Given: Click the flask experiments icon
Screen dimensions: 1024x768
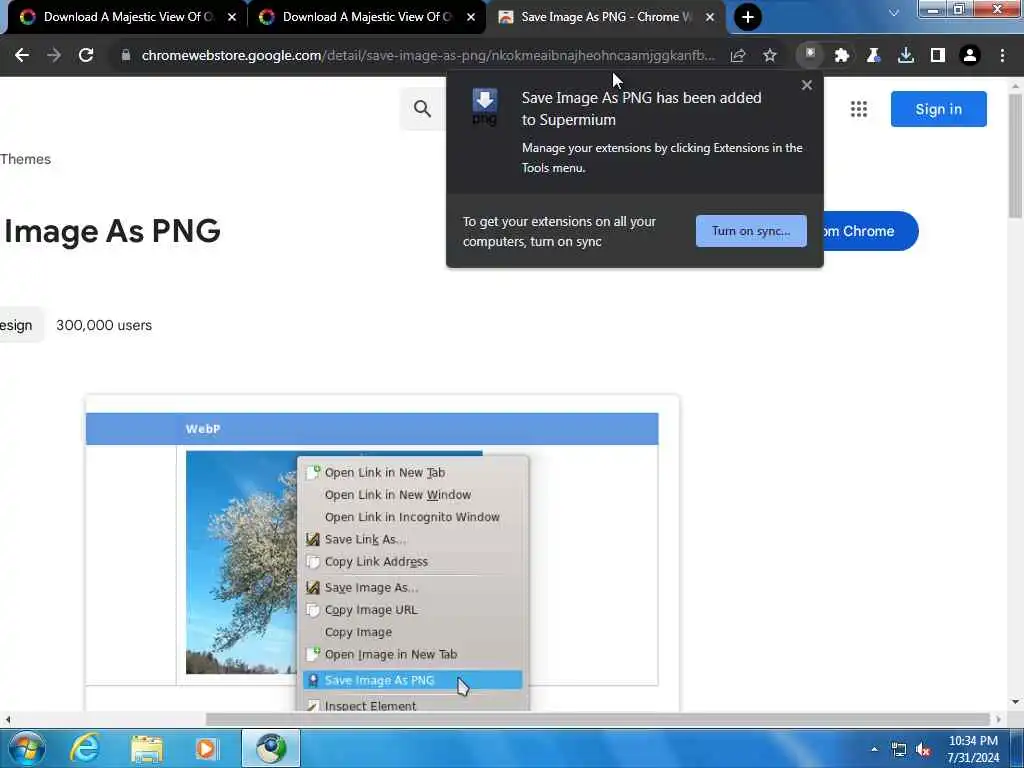Looking at the screenshot, I should [x=874, y=56].
